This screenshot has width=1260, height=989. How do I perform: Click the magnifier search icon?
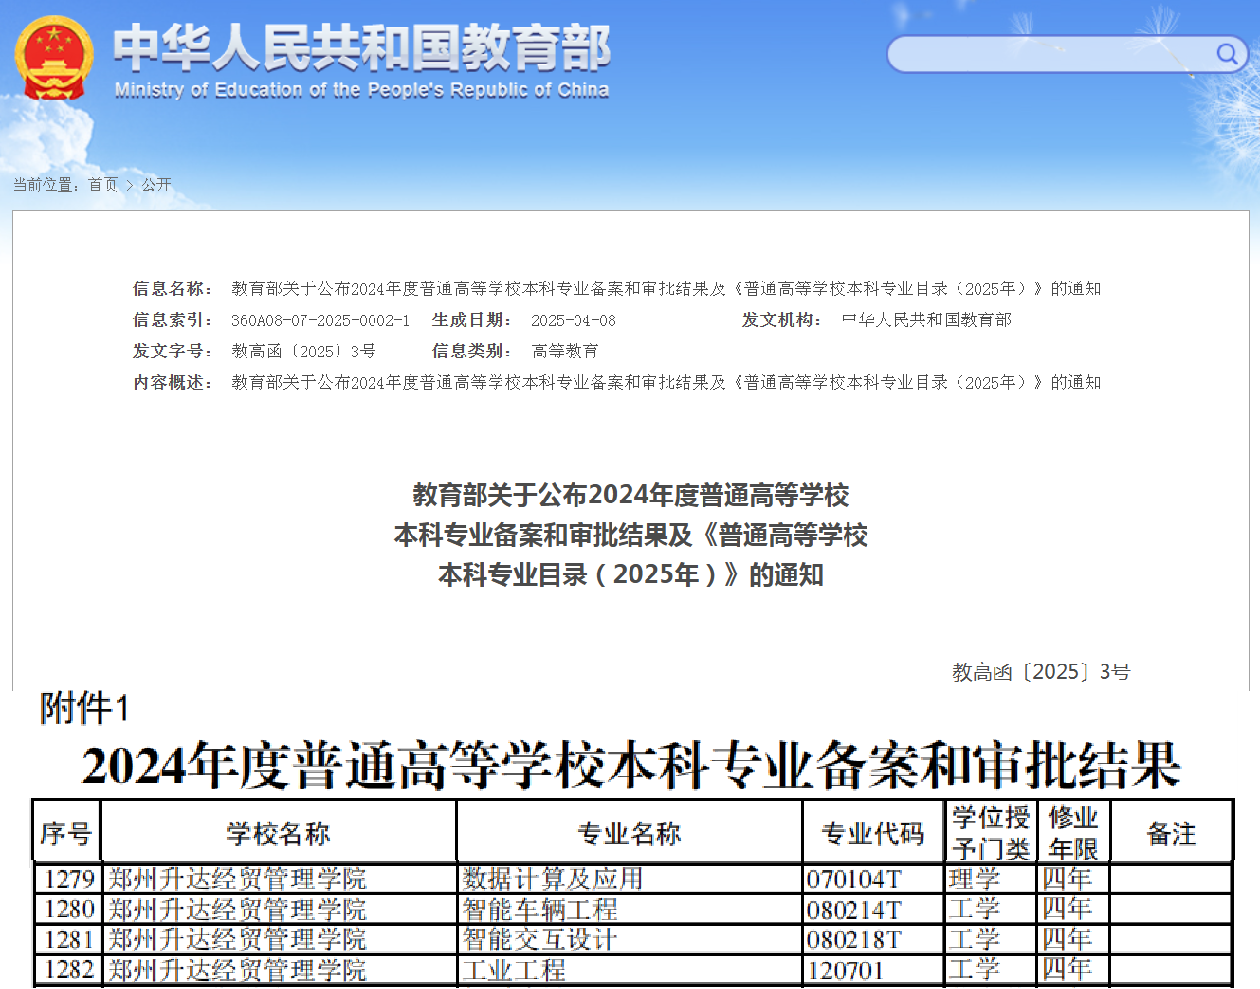[x=1226, y=54]
